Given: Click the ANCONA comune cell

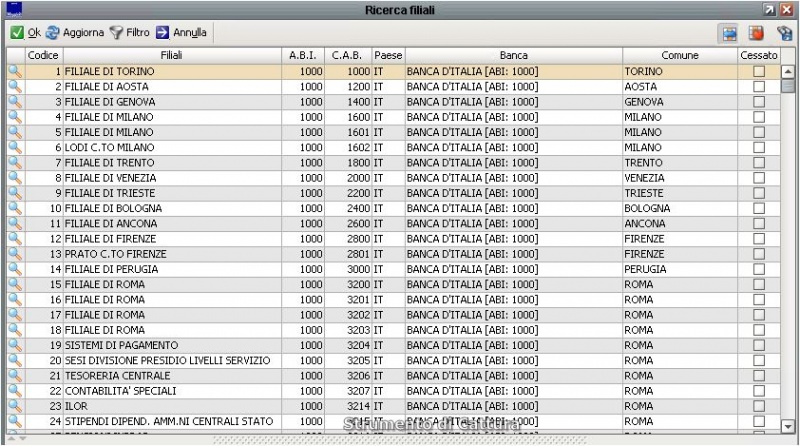Looking at the screenshot, I should coord(680,224).
